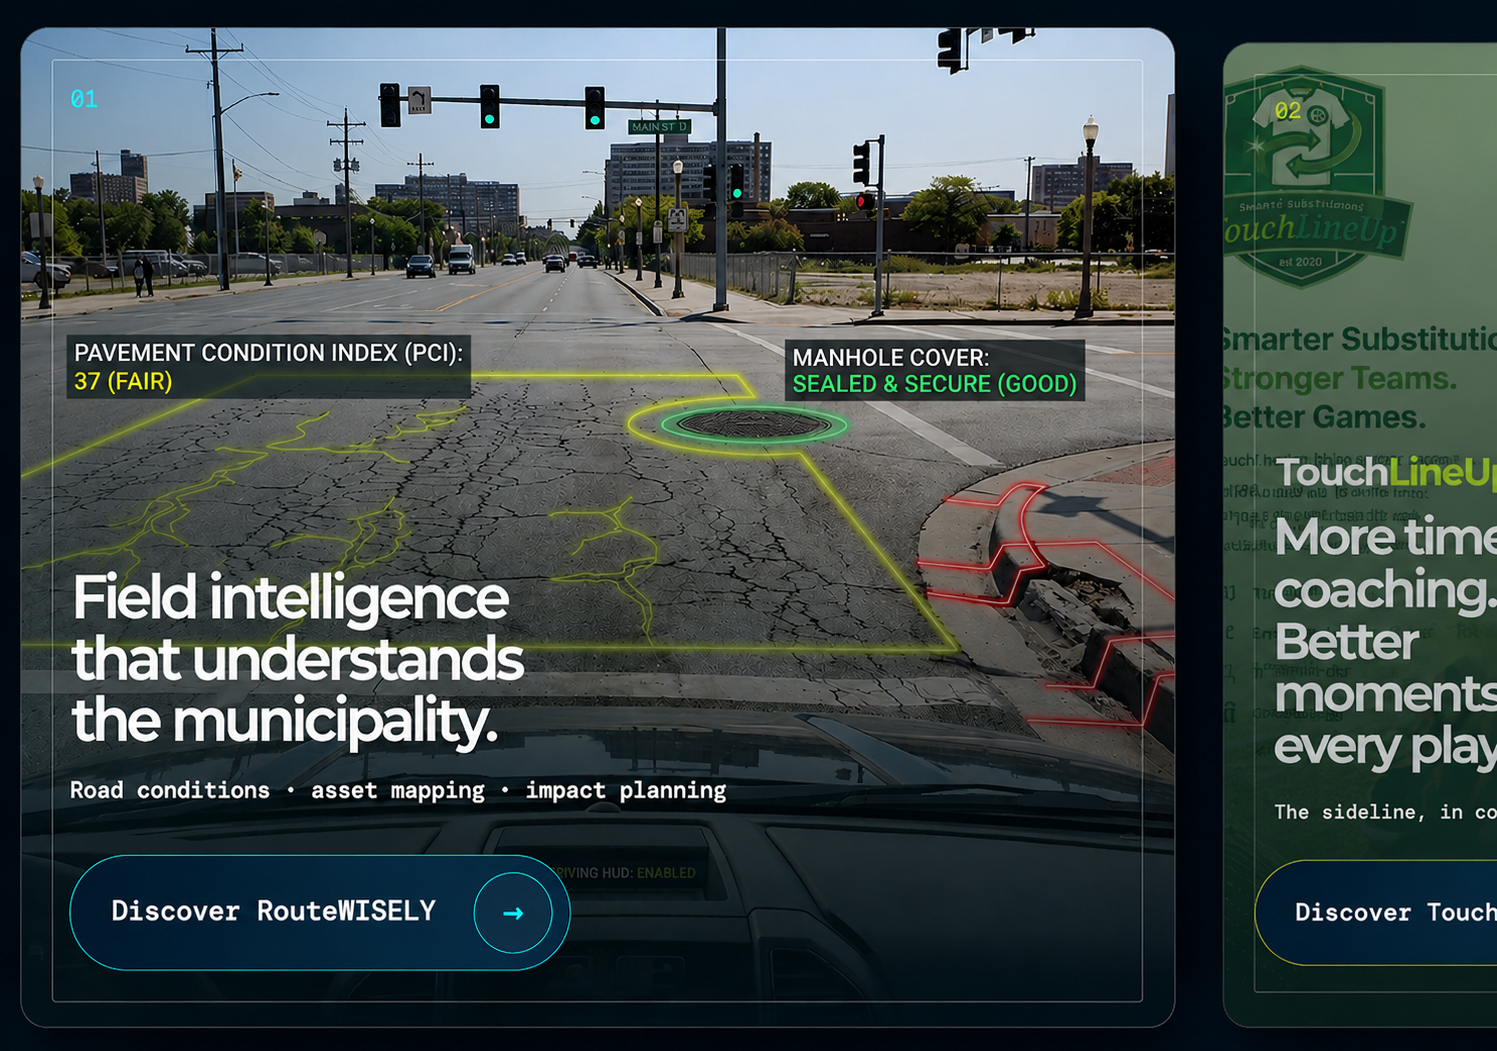Click 'Road conditions · asset mapping · impact planning' subtitle
1497x1051 pixels.
pos(398,790)
